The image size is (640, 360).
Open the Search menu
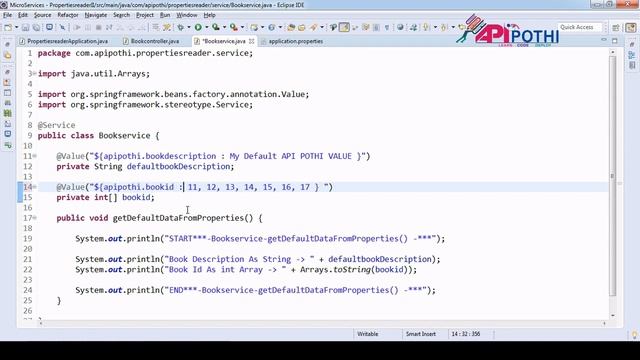click(121, 15)
